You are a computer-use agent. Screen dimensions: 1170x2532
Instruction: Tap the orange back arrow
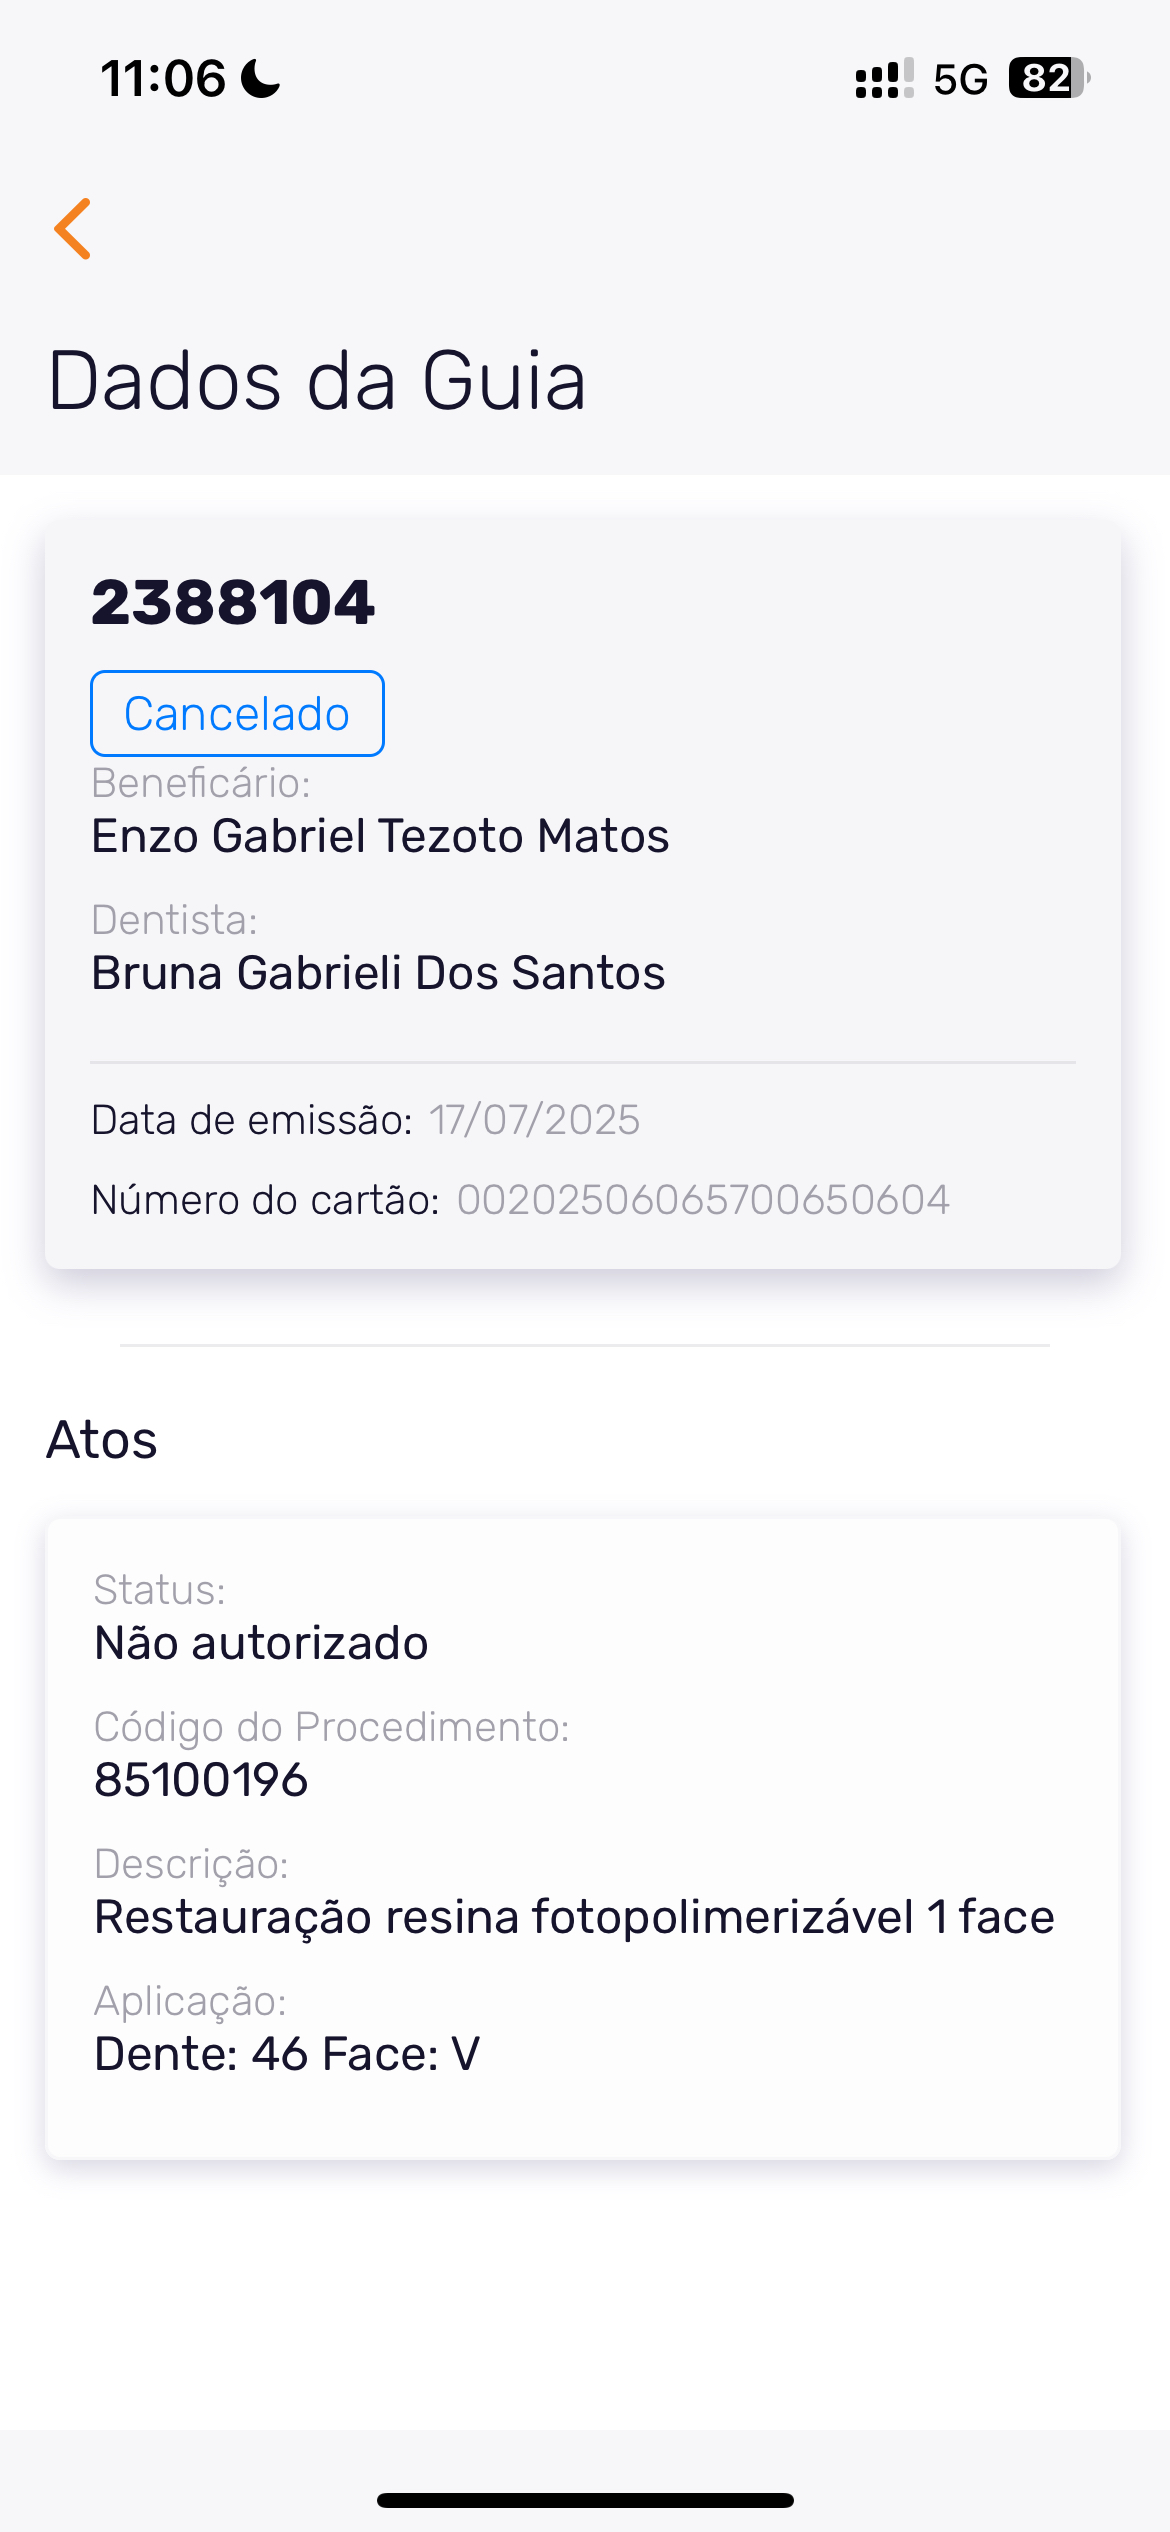[73, 229]
